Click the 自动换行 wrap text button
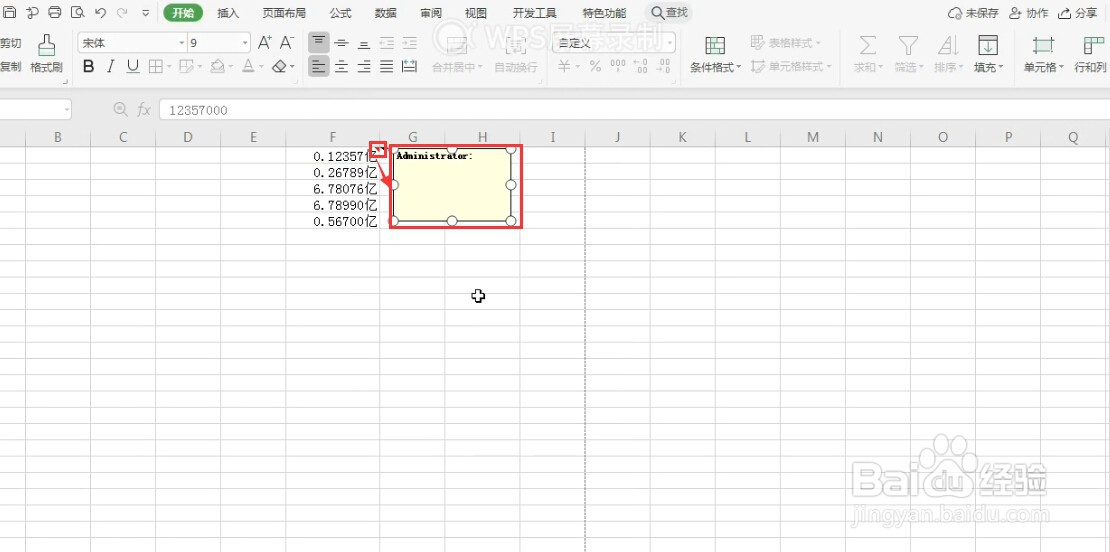This screenshot has height=552, width=1110. [x=516, y=54]
